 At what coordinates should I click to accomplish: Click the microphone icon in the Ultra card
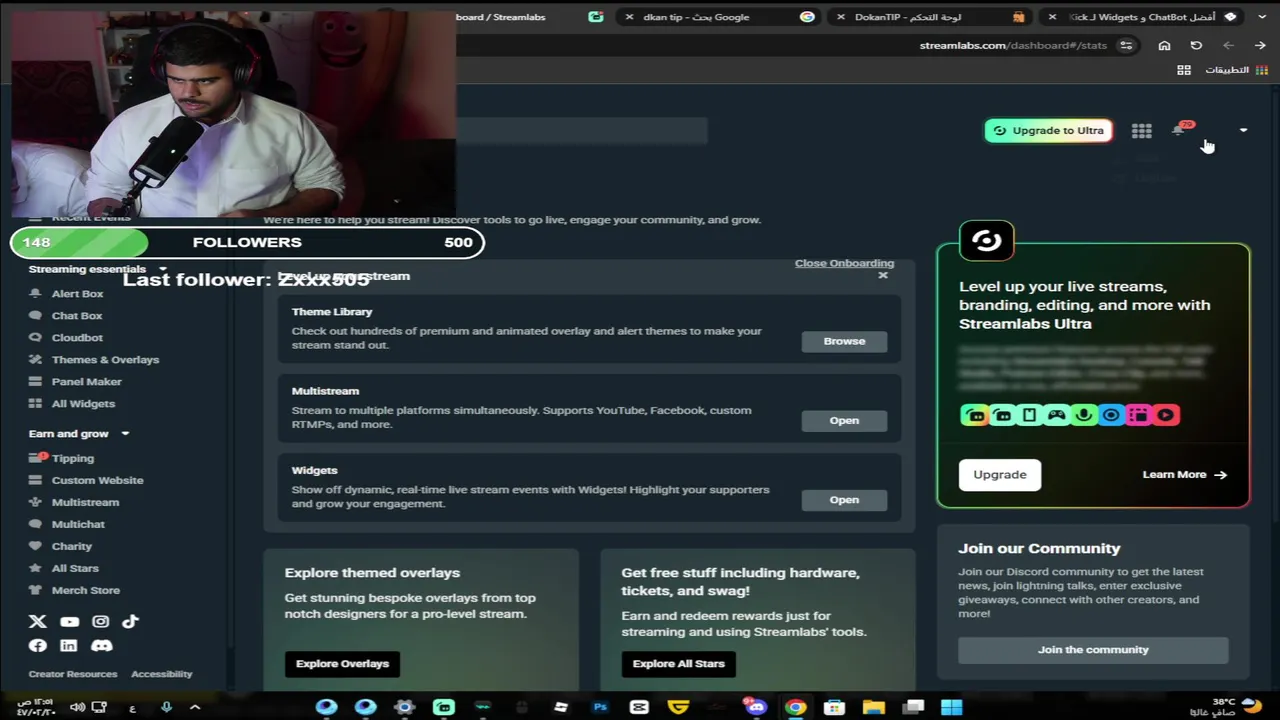pyautogui.click(x=1084, y=415)
